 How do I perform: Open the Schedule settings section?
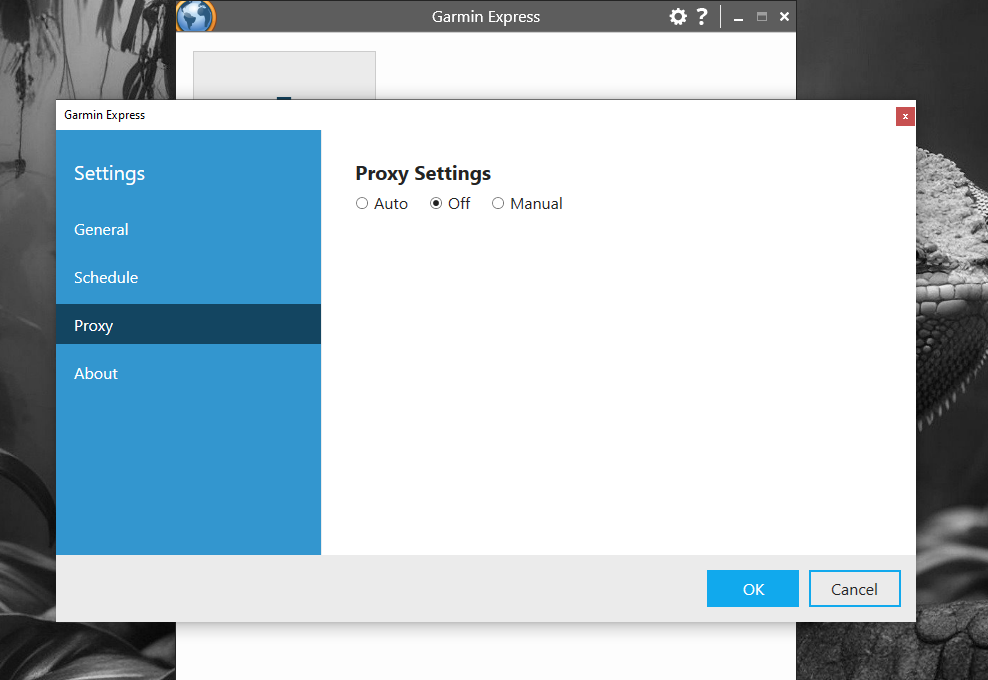point(106,278)
